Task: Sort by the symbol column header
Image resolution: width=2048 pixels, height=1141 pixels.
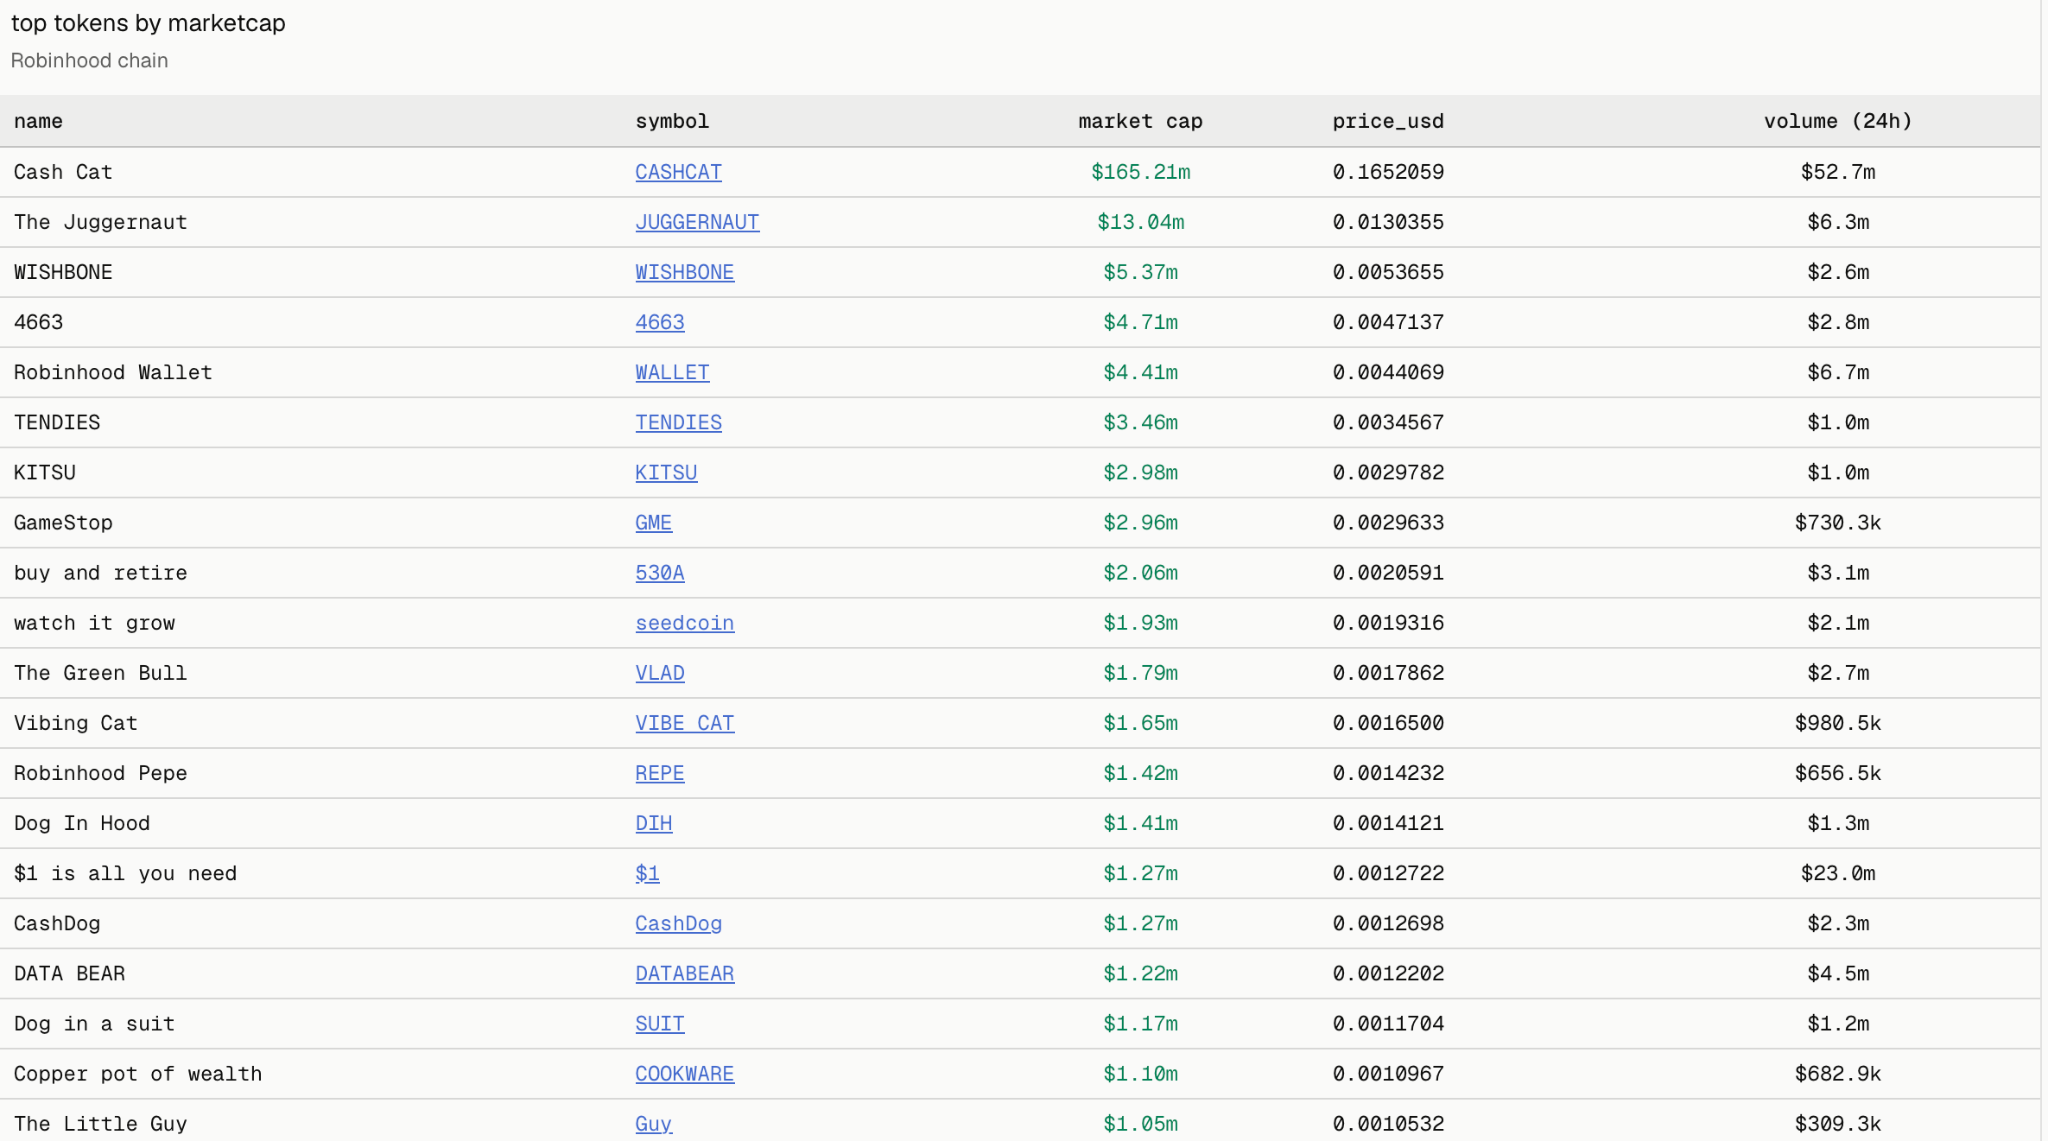Action: [672, 121]
